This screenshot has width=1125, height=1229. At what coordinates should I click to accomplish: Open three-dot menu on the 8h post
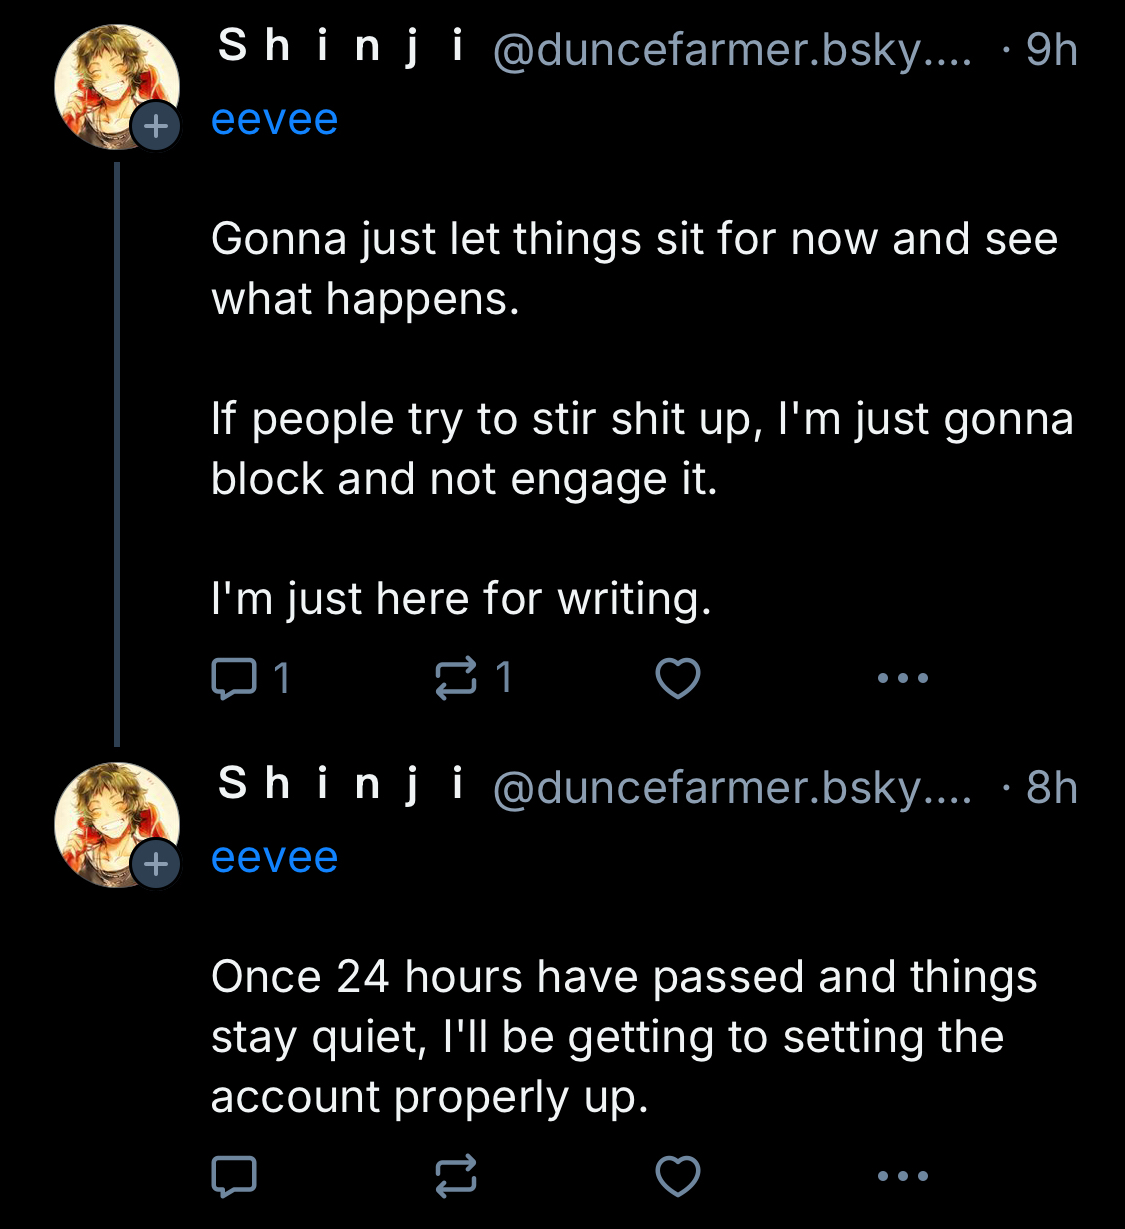[x=902, y=1176]
